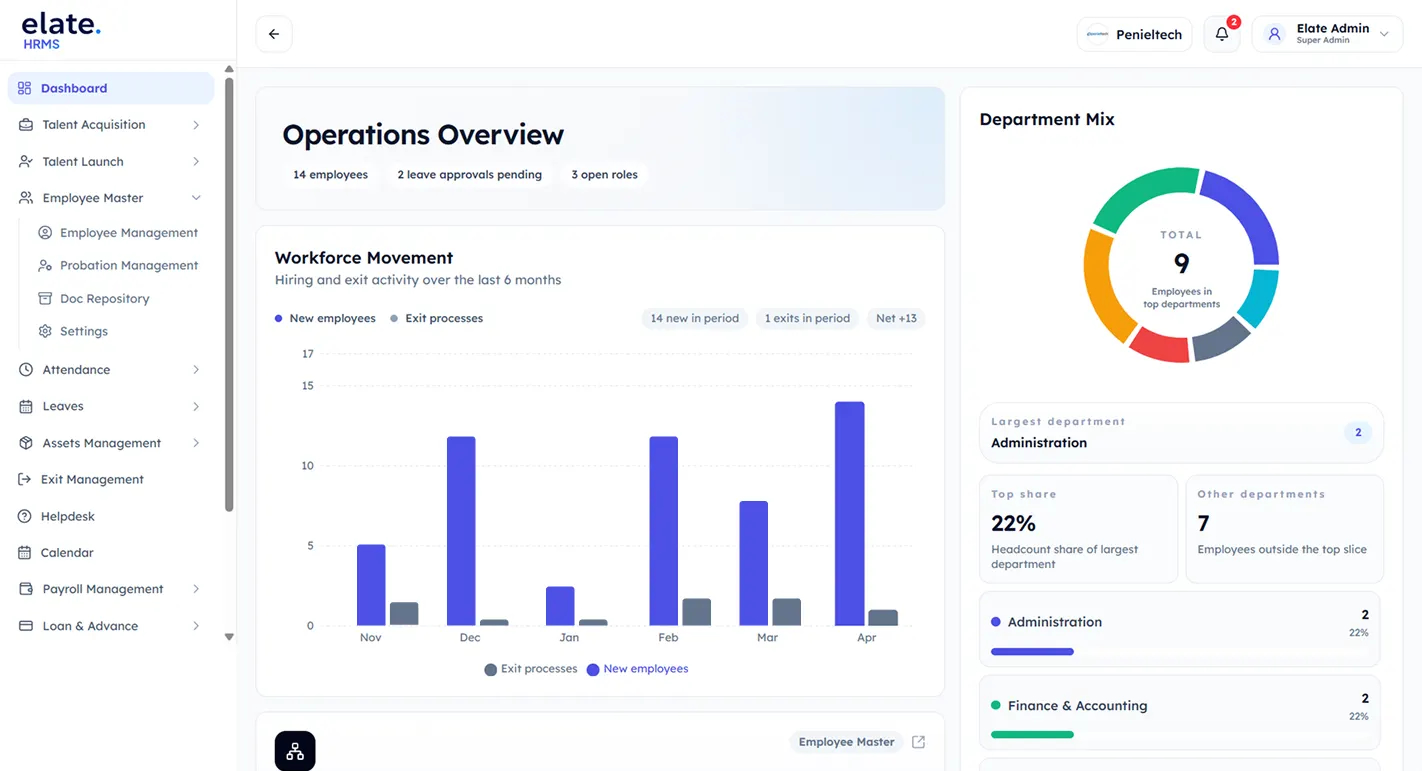Click the Calendar icon in sidebar
The width and height of the screenshot is (1422, 771).
coord(25,553)
